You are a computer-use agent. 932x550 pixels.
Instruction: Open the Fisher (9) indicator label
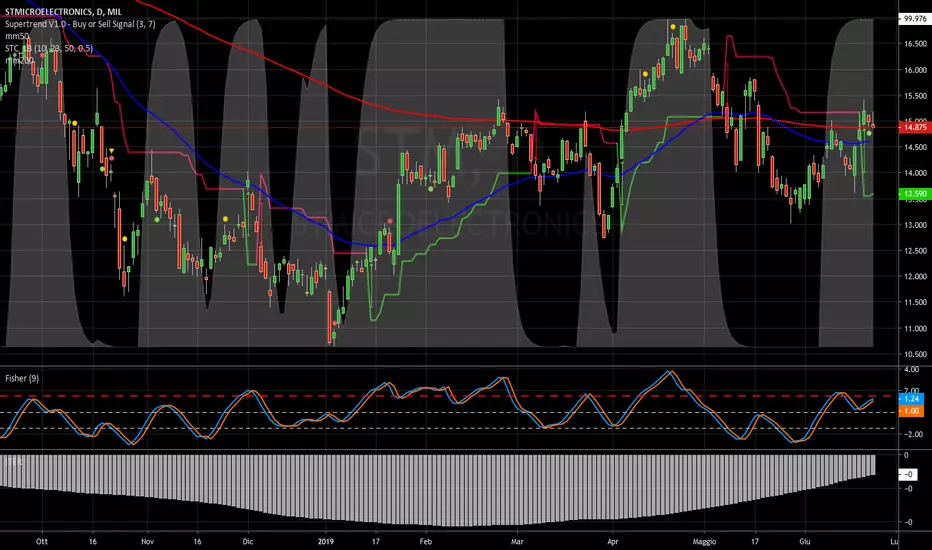22,378
